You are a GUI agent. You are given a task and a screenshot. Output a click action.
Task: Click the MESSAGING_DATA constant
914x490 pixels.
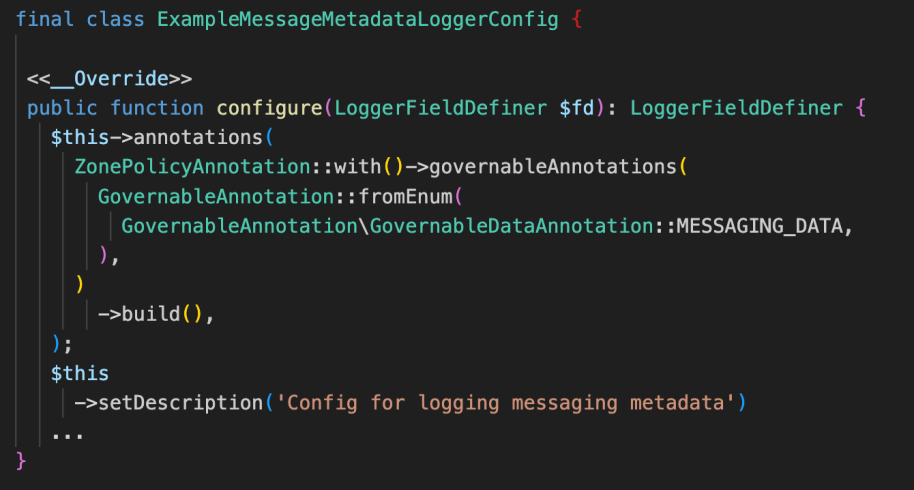(x=760, y=226)
